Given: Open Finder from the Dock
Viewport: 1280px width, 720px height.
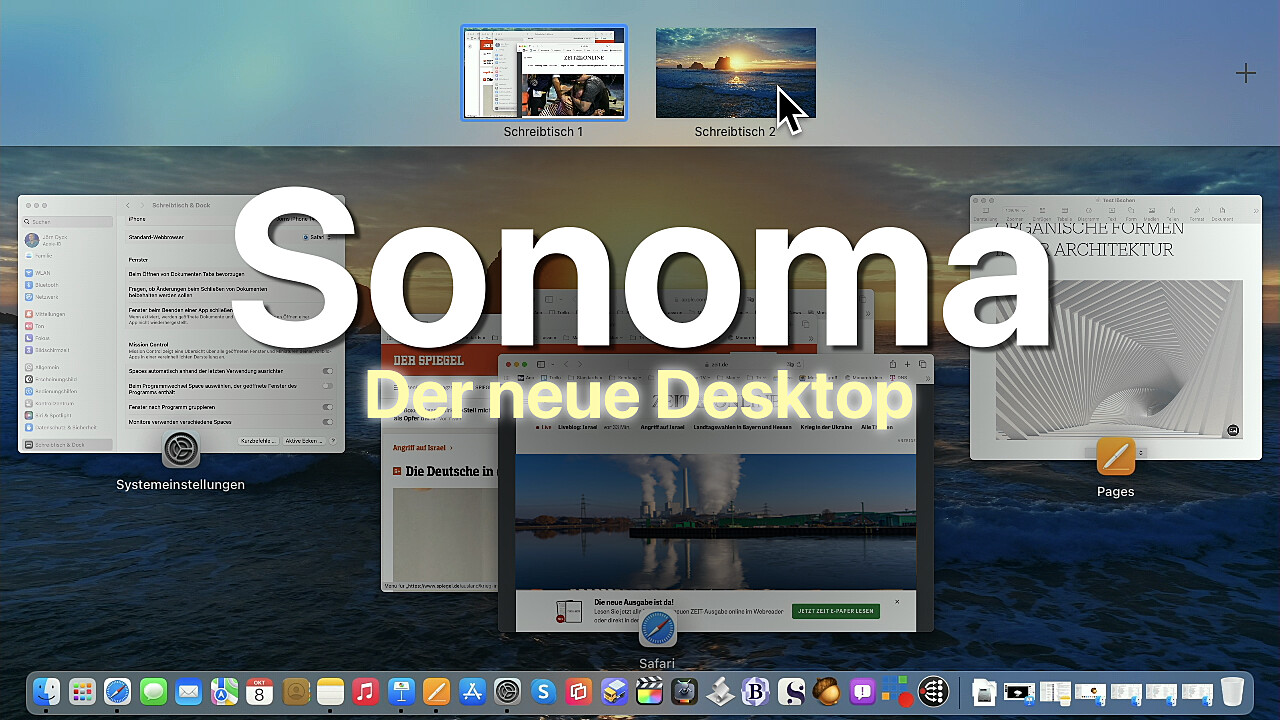Looking at the screenshot, I should pyautogui.click(x=46, y=691).
